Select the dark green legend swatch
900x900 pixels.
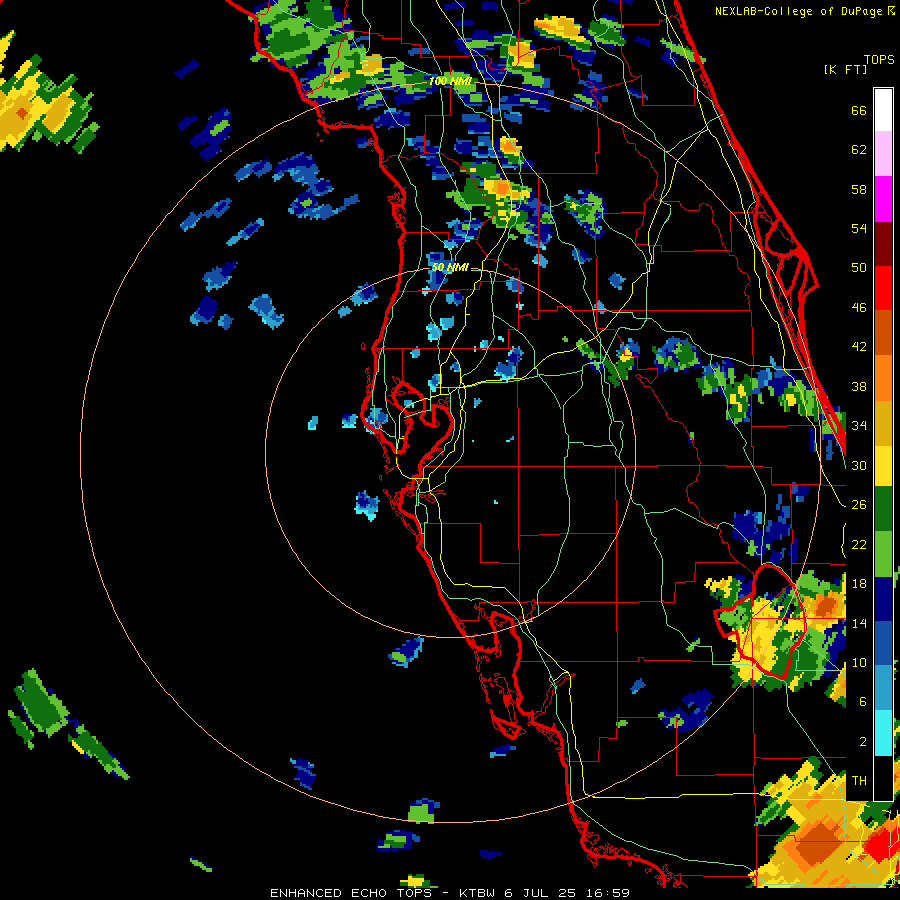(883, 510)
